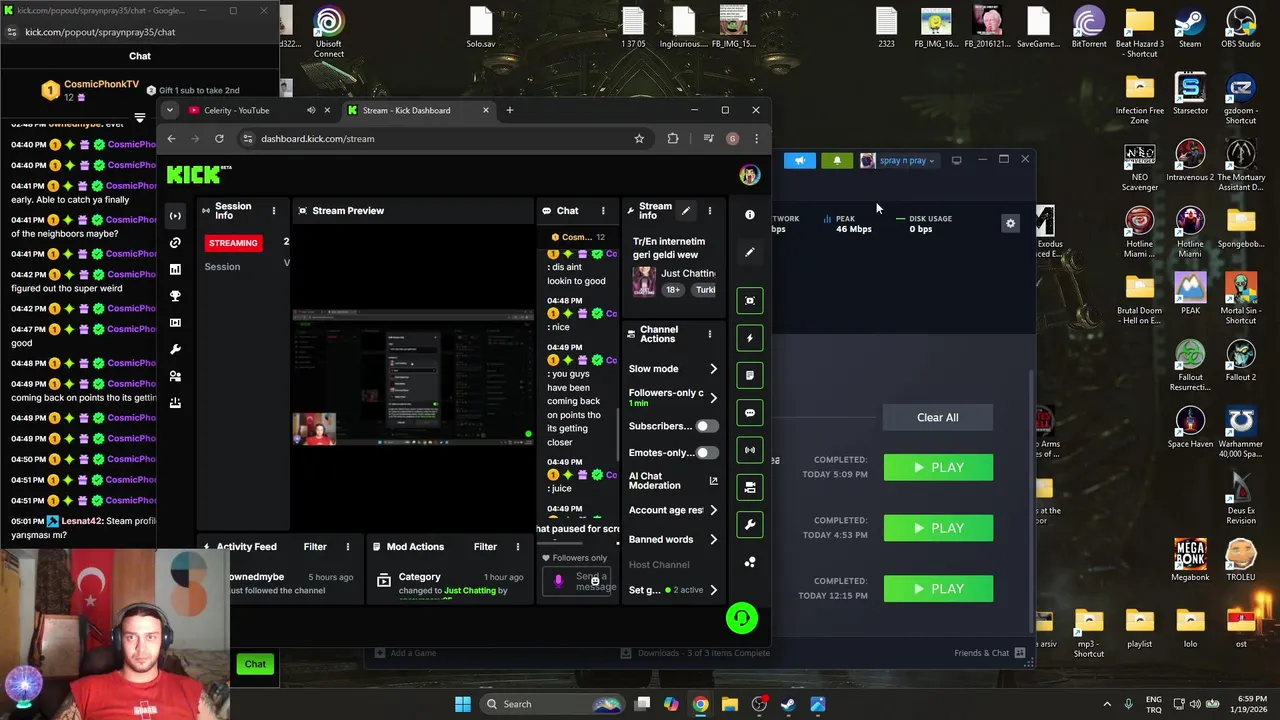Open Steam from the Windows taskbar
The image size is (1280, 720).
tap(788, 704)
